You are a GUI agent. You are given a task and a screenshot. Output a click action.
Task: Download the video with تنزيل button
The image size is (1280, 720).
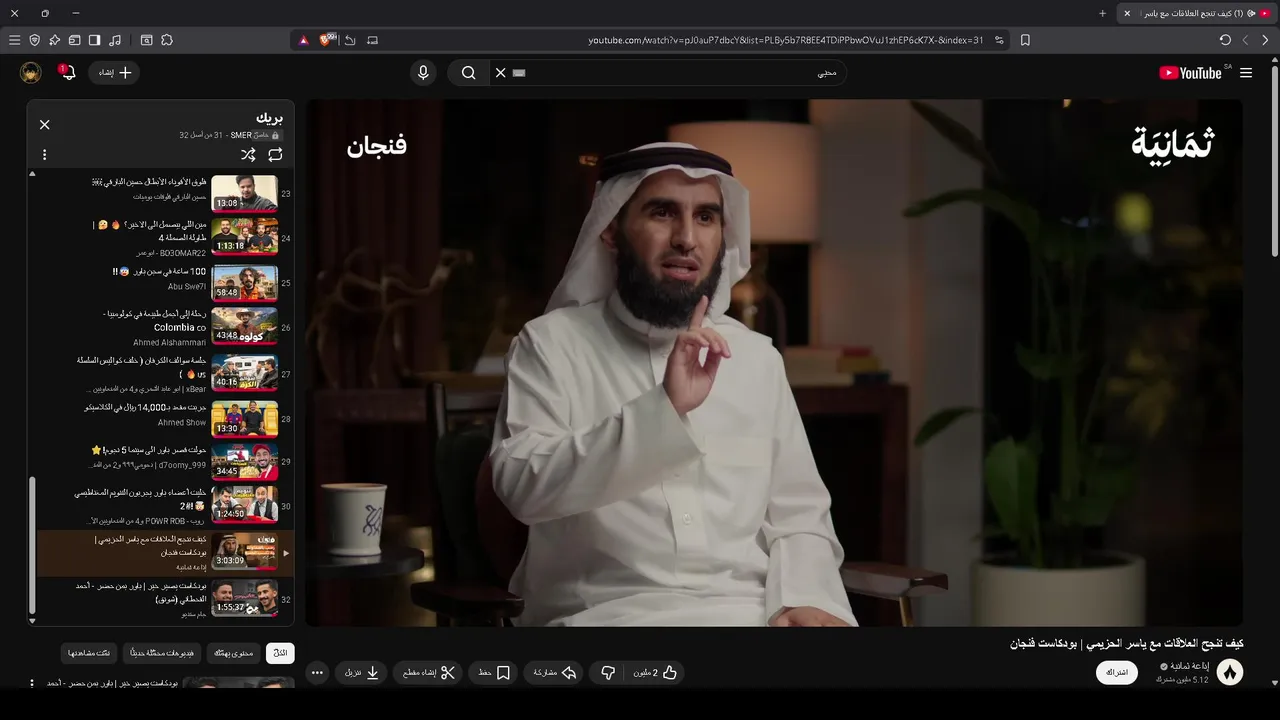click(x=362, y=673)
